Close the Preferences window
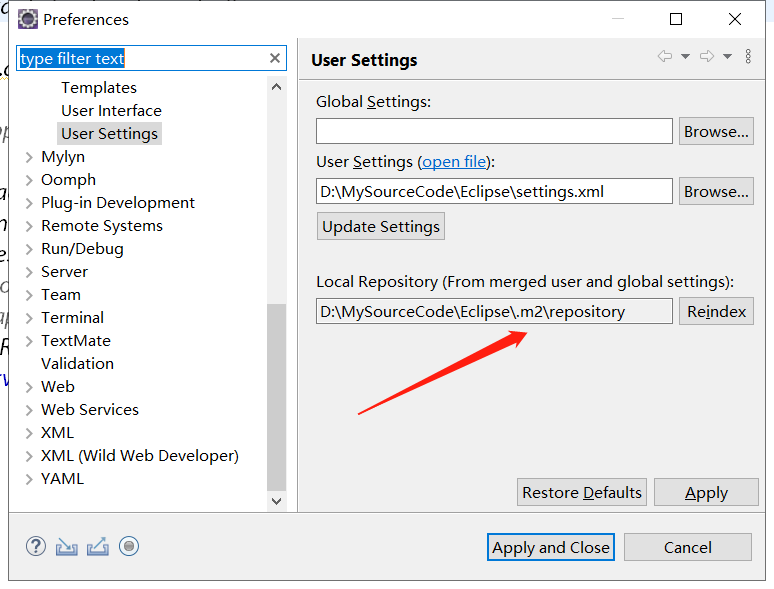 pyautogui.click(x=735, y=19)
